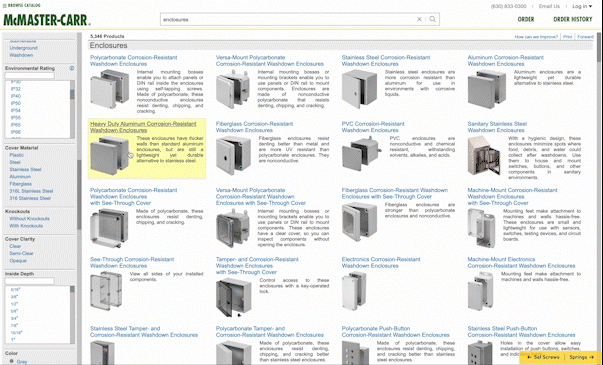The width and height of the screenshot is (603, 365).
Task: Open Stainless Steel Corrosion-Resistant enclosure image
Action: point(360,89)
